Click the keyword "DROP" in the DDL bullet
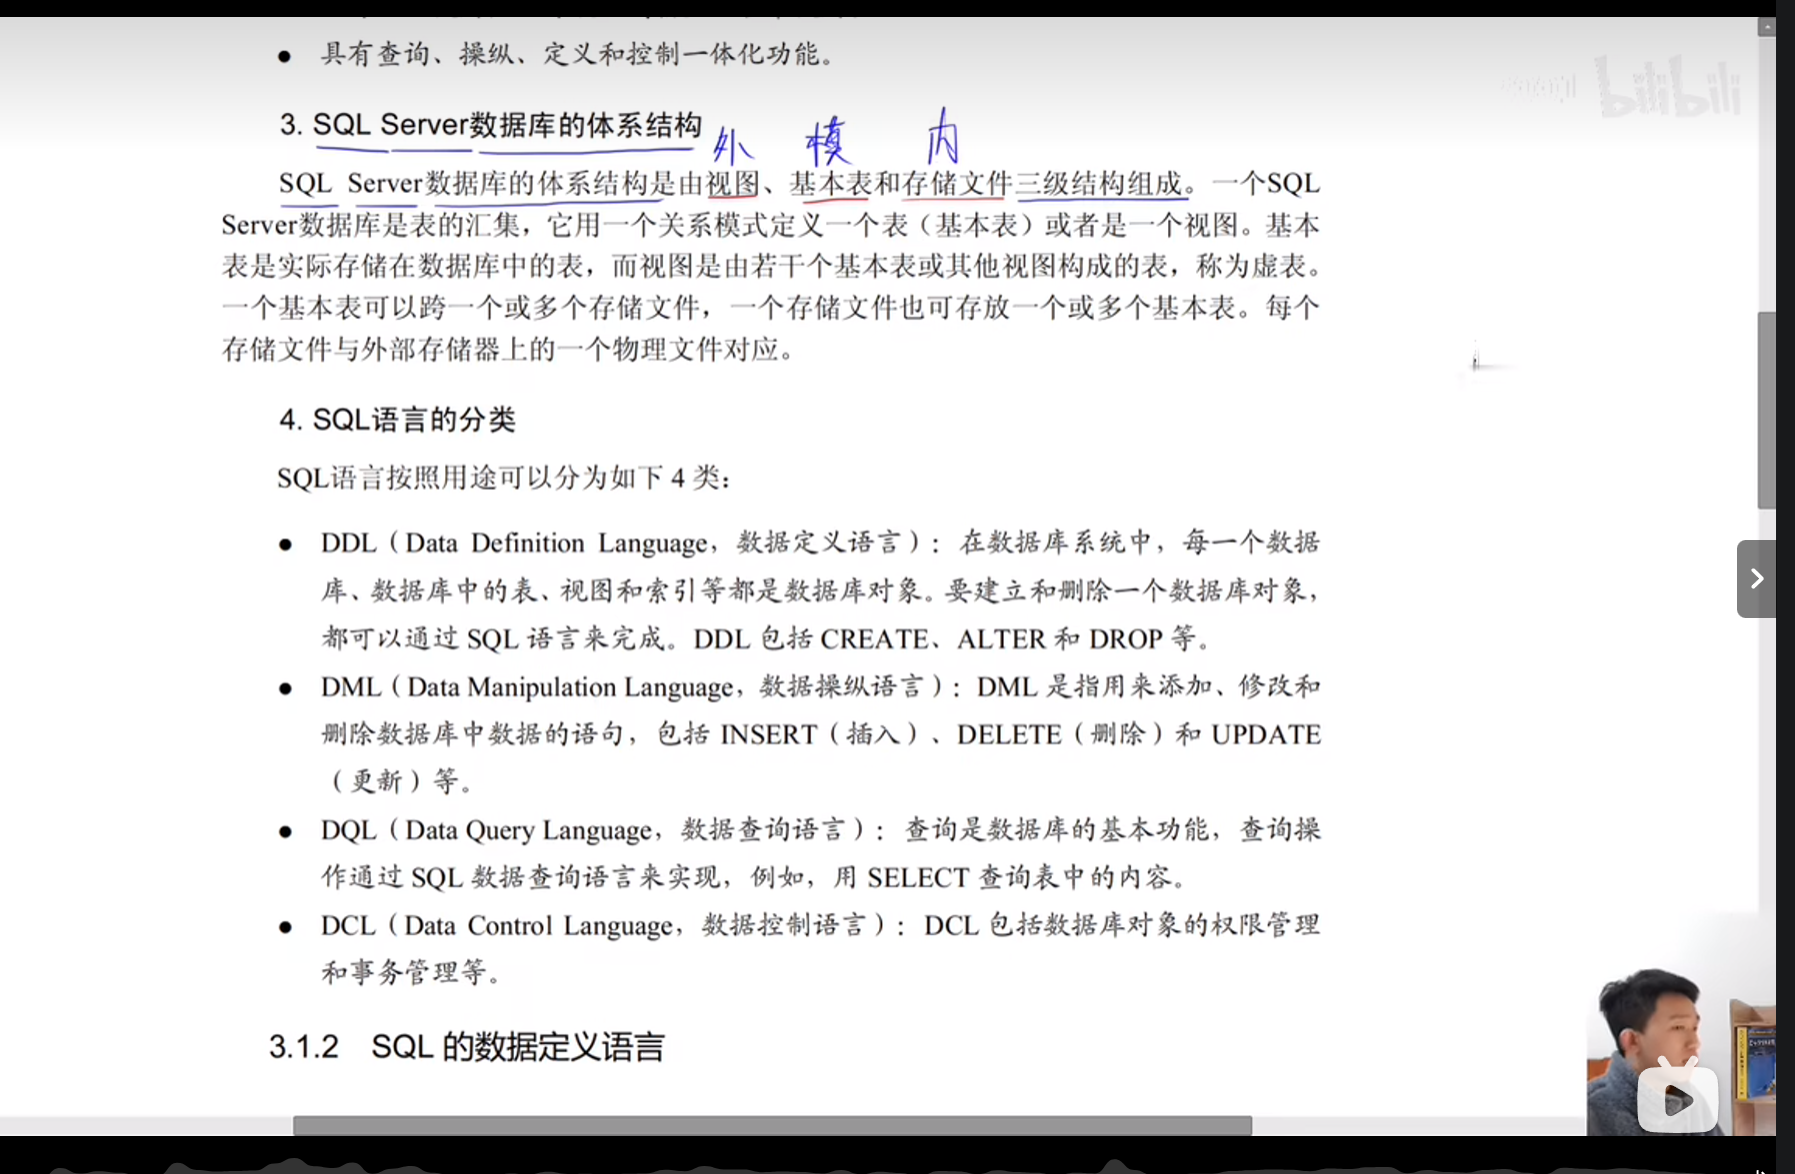The height and width of the screenshot is (1174, 1795). point(1126,639)
